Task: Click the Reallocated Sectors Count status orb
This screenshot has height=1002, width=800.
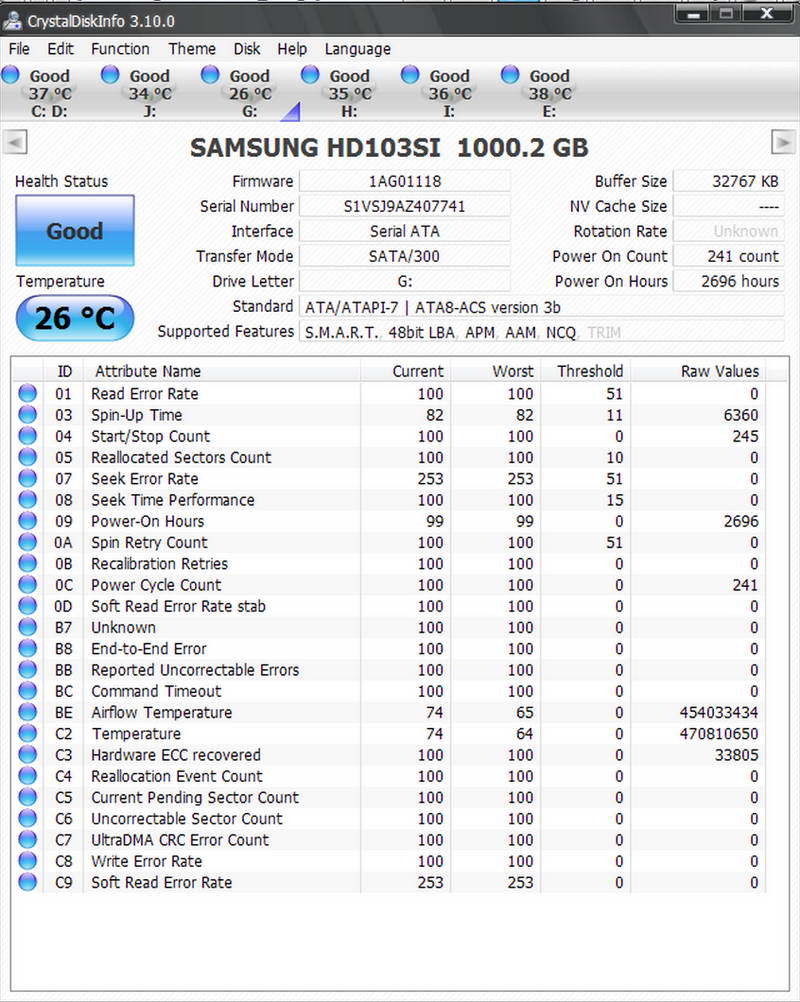Action: pyautogui.click(x=27, y=457)
